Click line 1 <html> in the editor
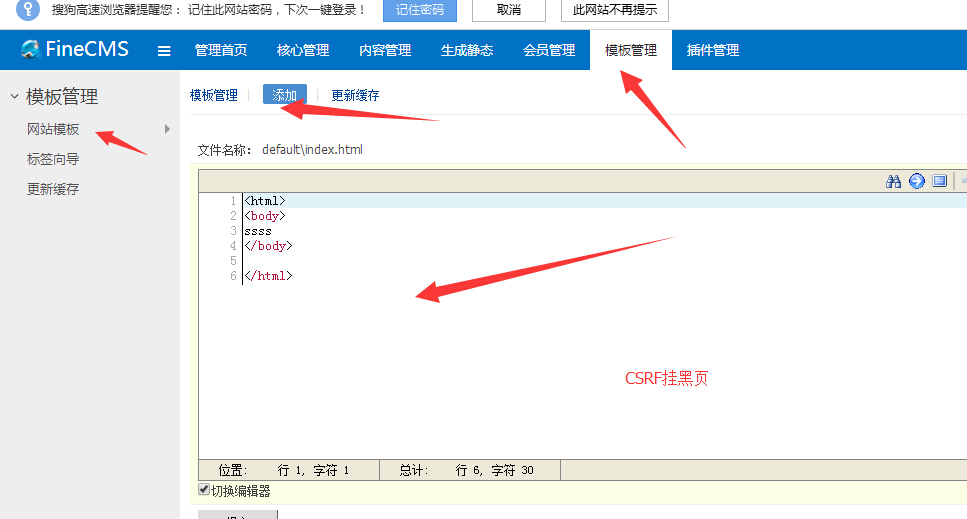Viewport: 967px width, 519px height. click(265, 201)
